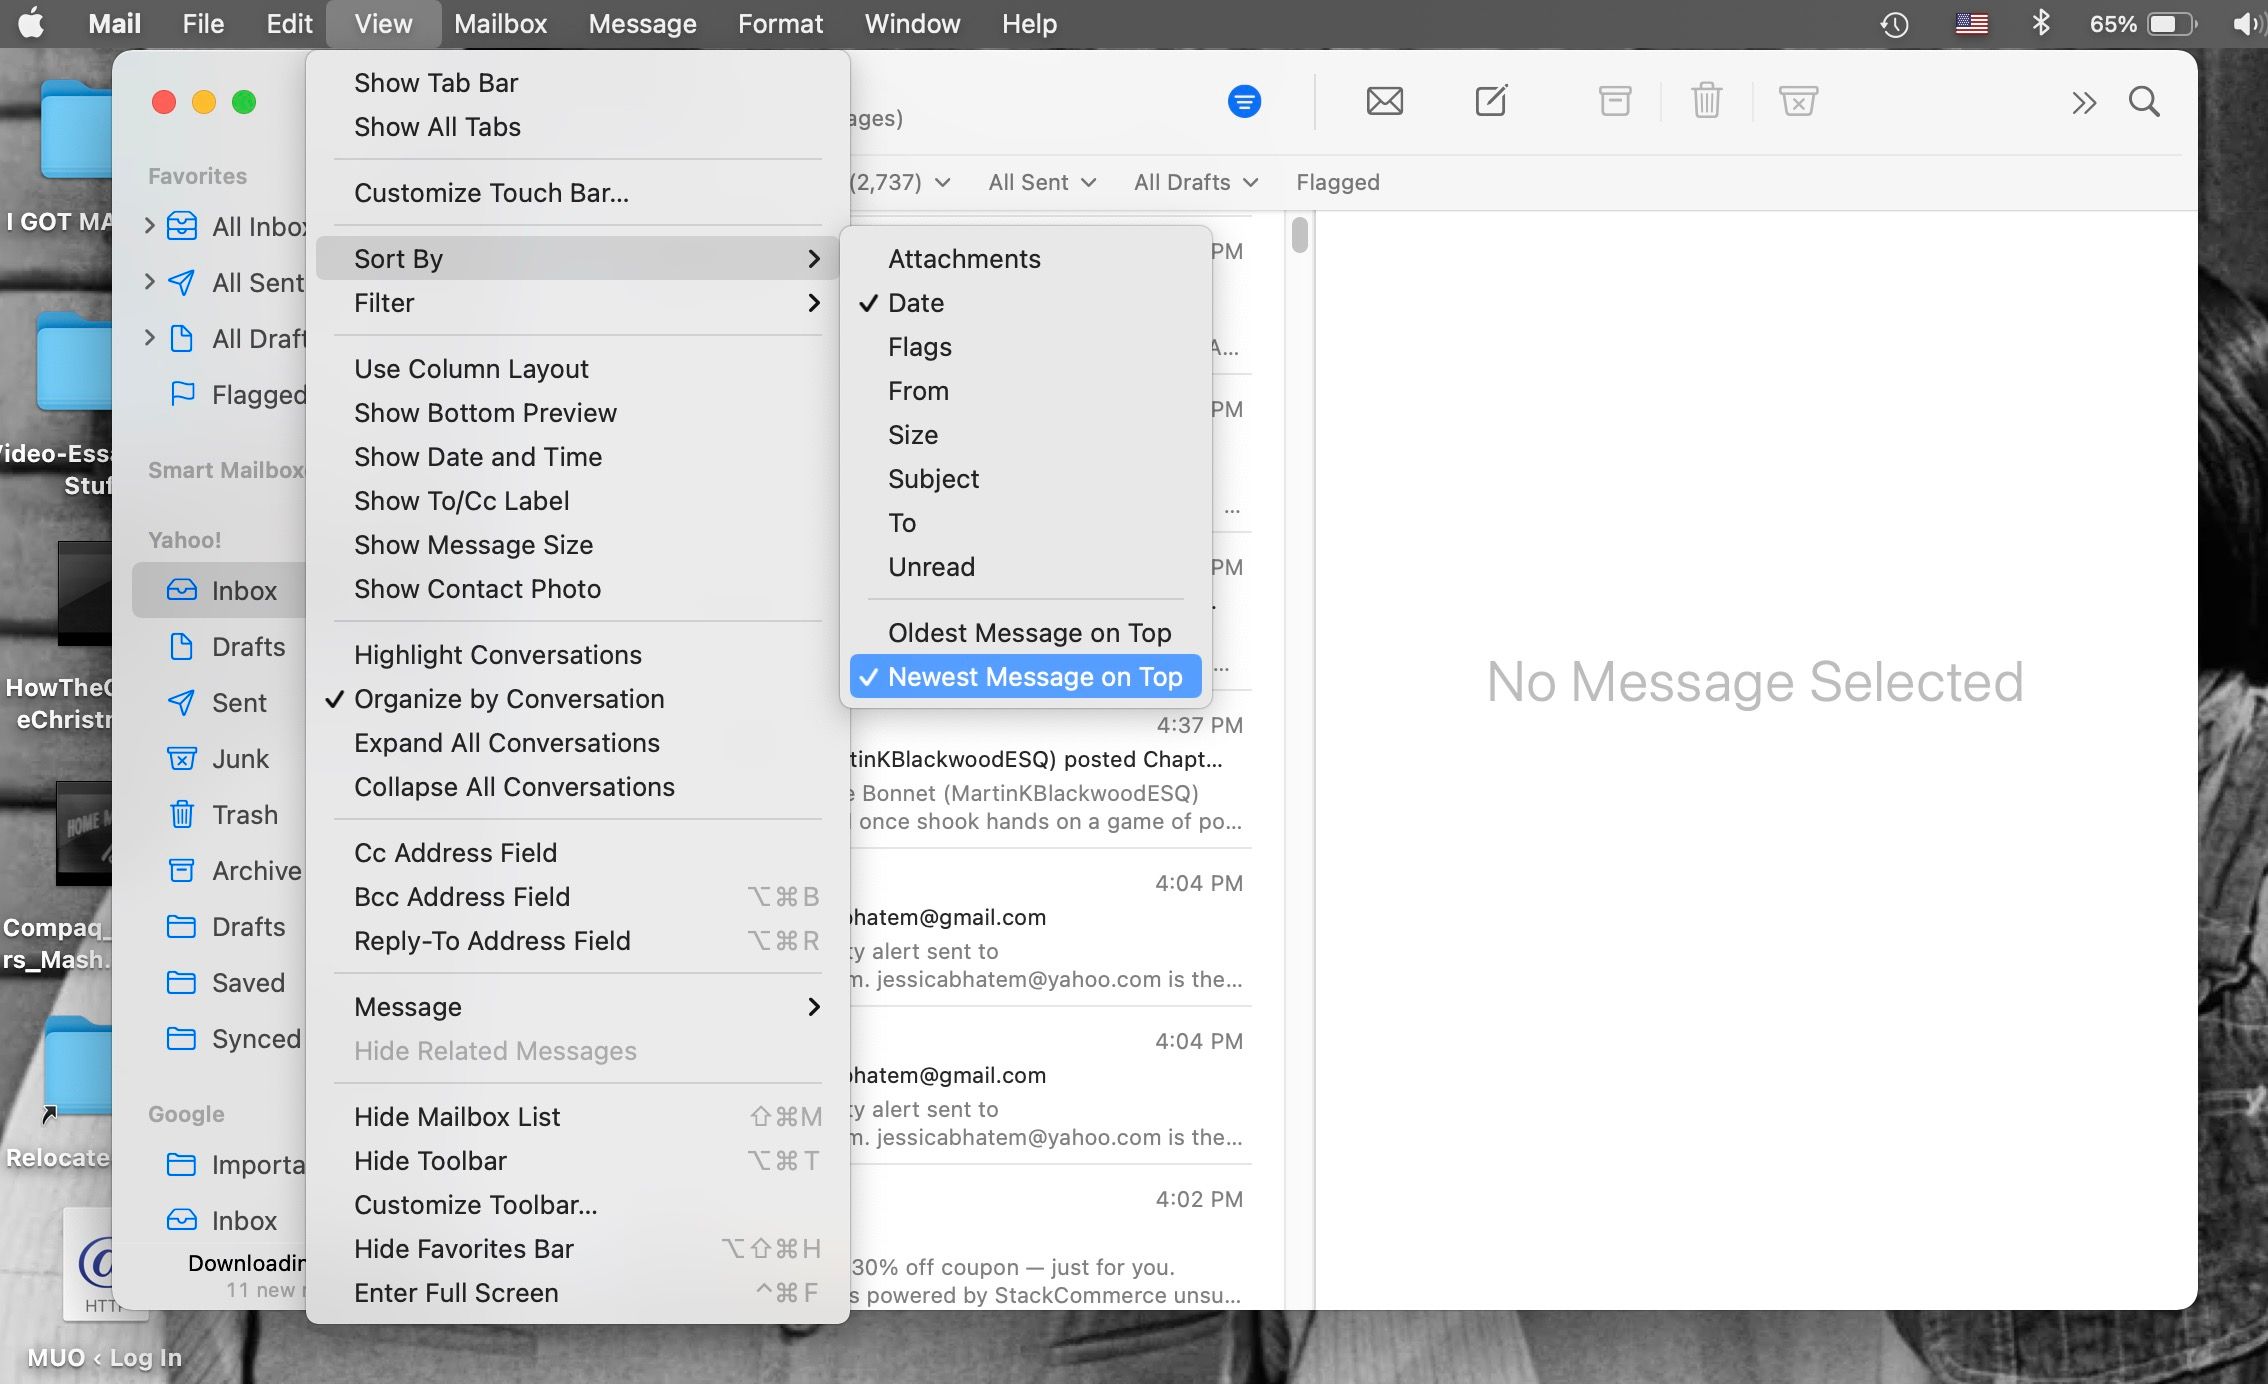Choose Use Column Layout
This screenshot has height=1384, width=2268.
(471, 369)
